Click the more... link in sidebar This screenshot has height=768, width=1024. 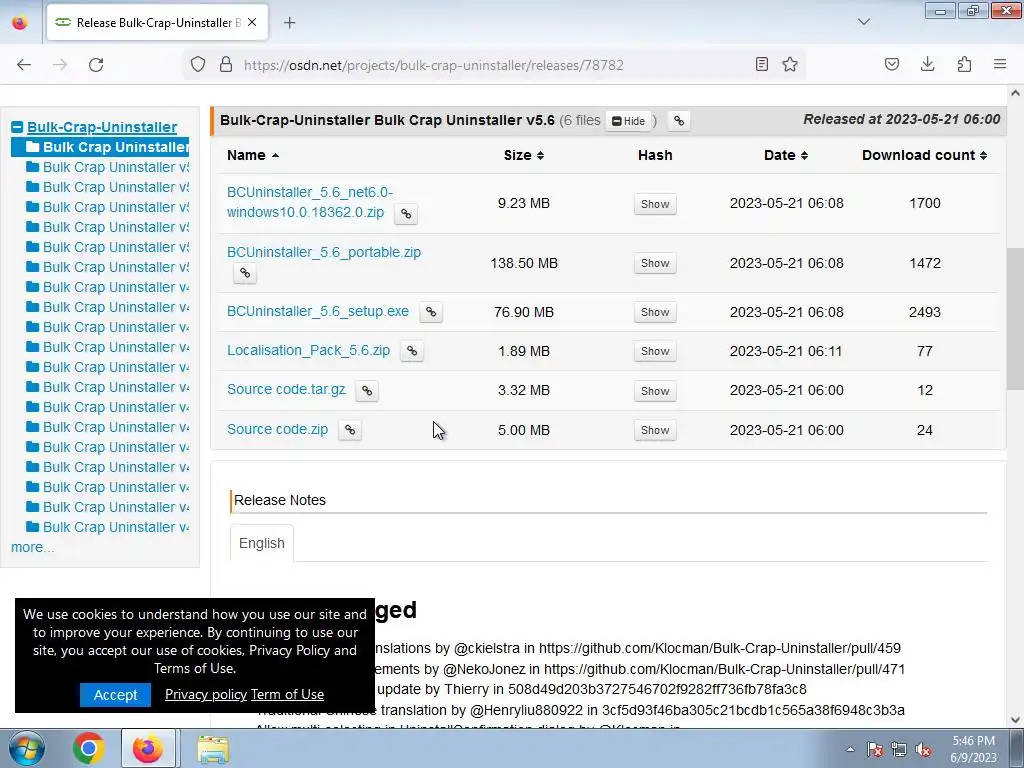[x=32, y=547]
